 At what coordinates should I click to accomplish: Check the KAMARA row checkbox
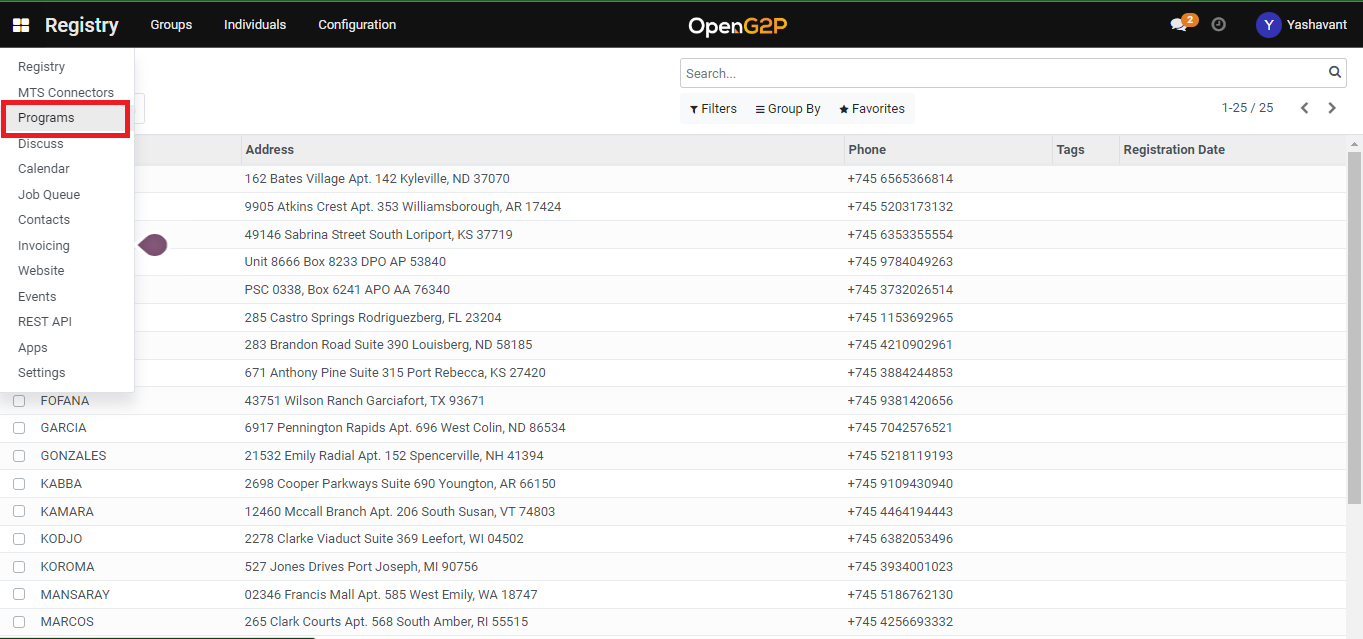click(19, 512)
